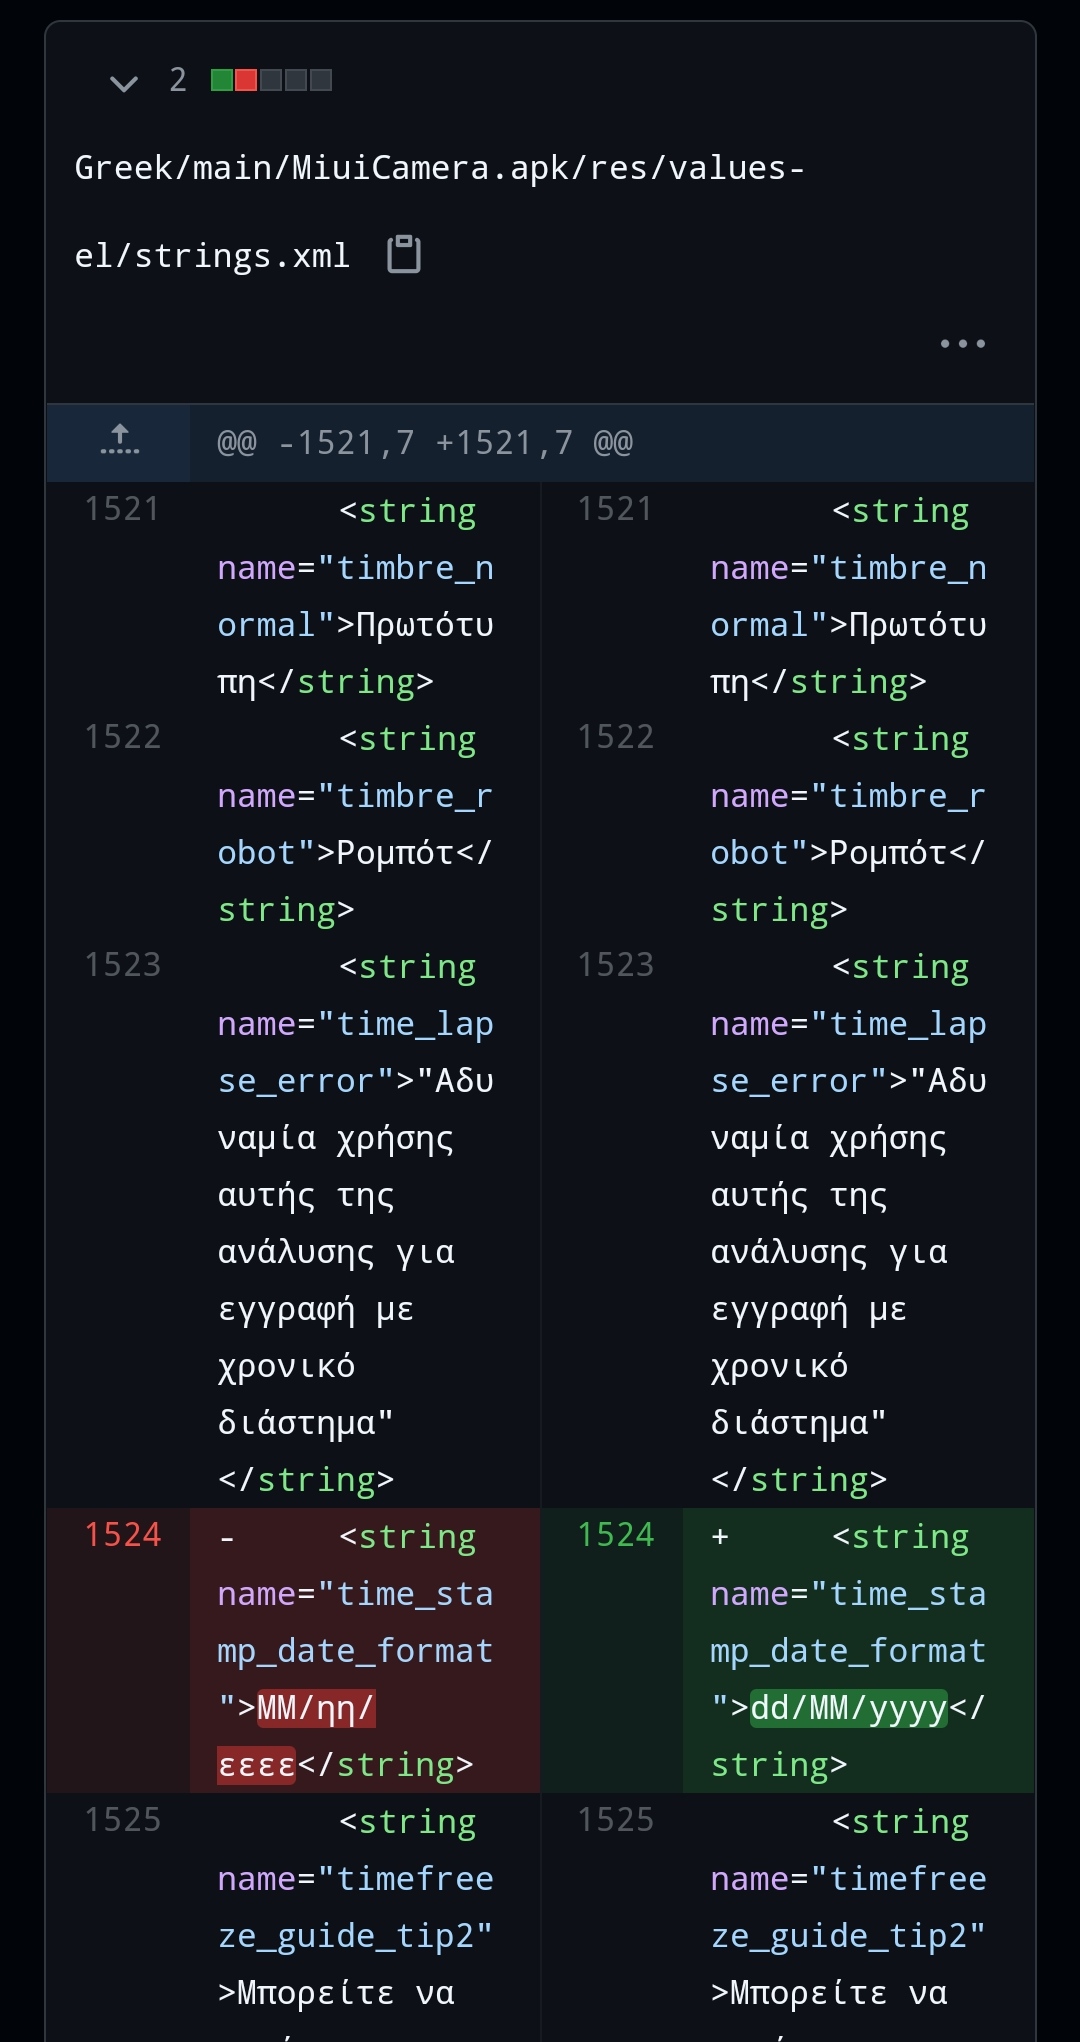
Task: Copy the file path with clipboard icon
Action: (x=404, y=255)
